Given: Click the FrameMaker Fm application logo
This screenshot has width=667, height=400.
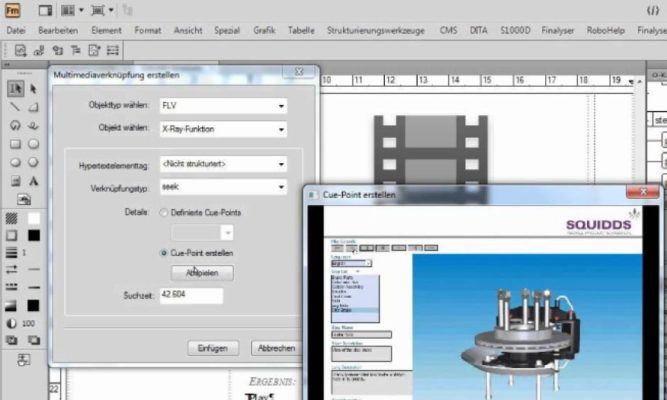Looking at the screenshot, I should pos(14,11).
